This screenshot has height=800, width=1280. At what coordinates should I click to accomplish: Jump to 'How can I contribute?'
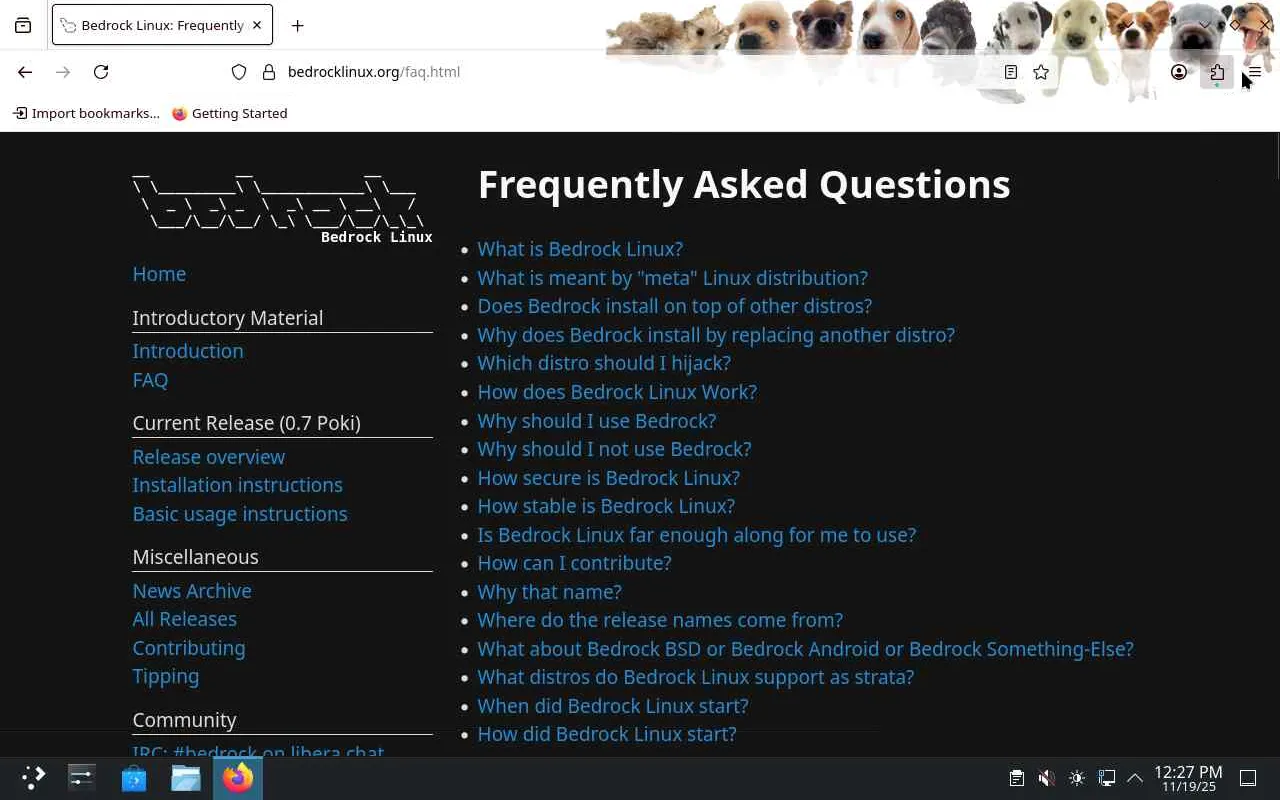tap(574, 563)
